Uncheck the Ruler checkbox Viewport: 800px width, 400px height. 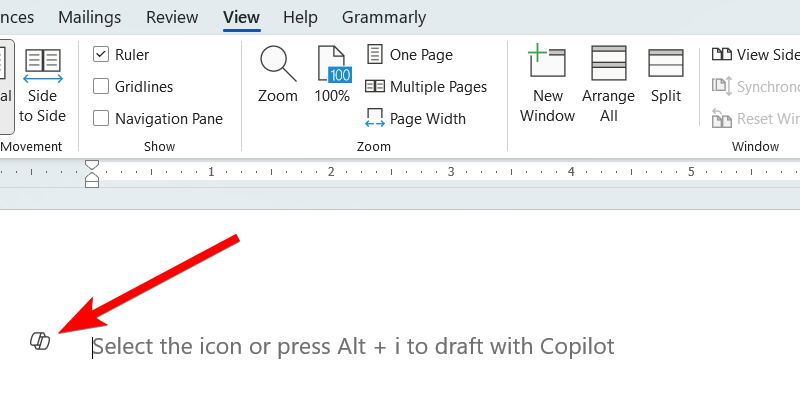[x=101, y=54]
